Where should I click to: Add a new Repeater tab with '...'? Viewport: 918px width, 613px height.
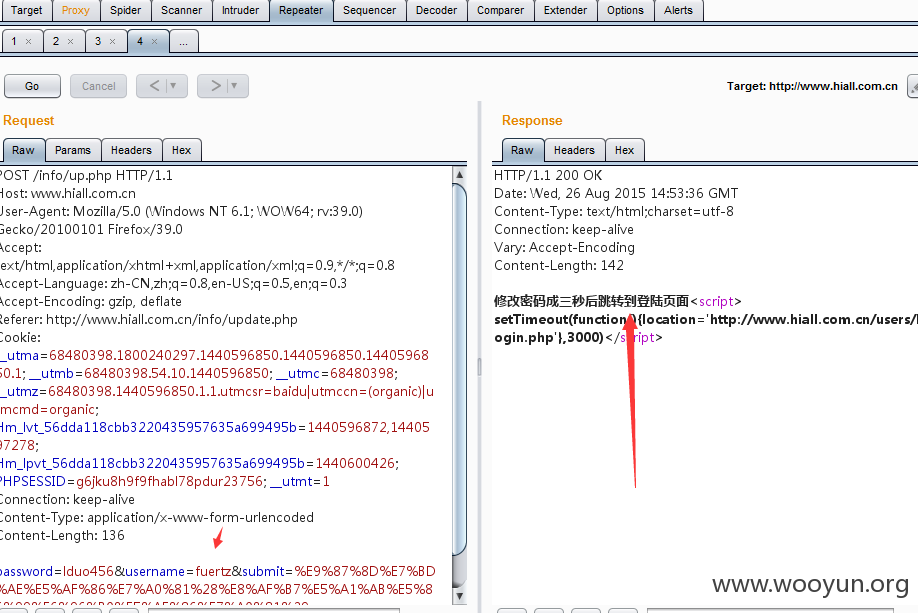coord(183,42)
